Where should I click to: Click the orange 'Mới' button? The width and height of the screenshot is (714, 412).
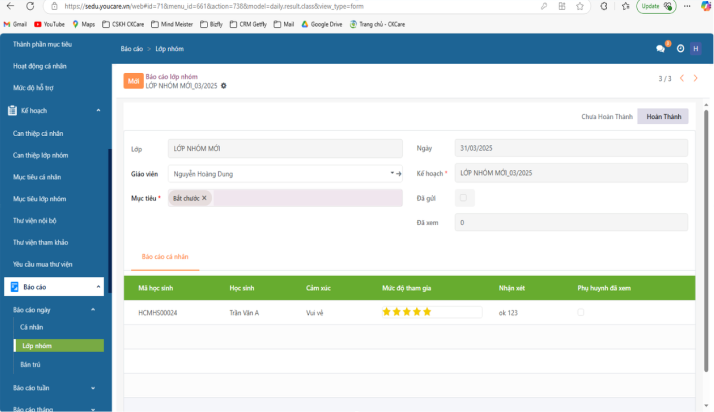coord(133,82)
